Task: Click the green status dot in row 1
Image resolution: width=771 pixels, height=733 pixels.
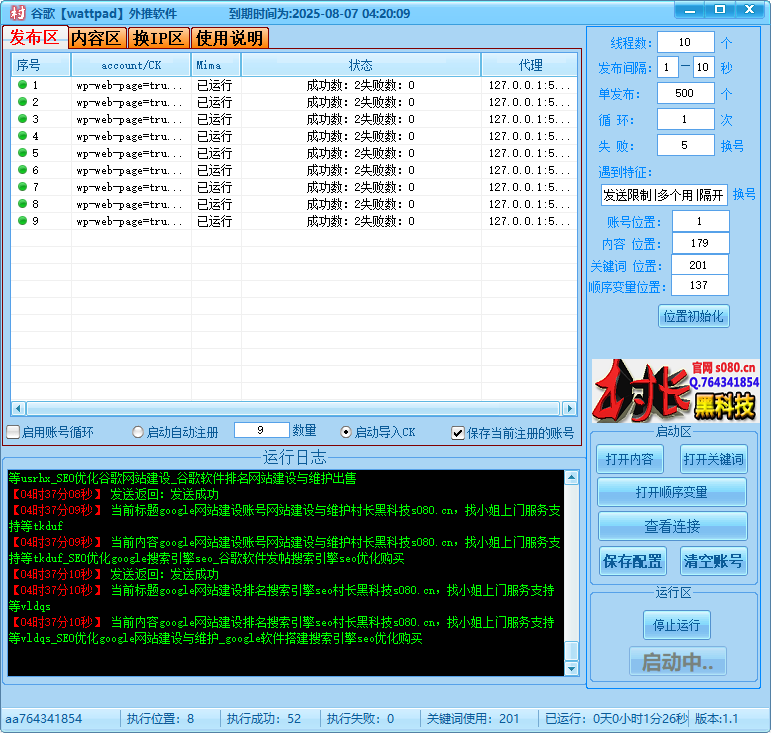Action: pyautogui.click(x=22, y=85)
